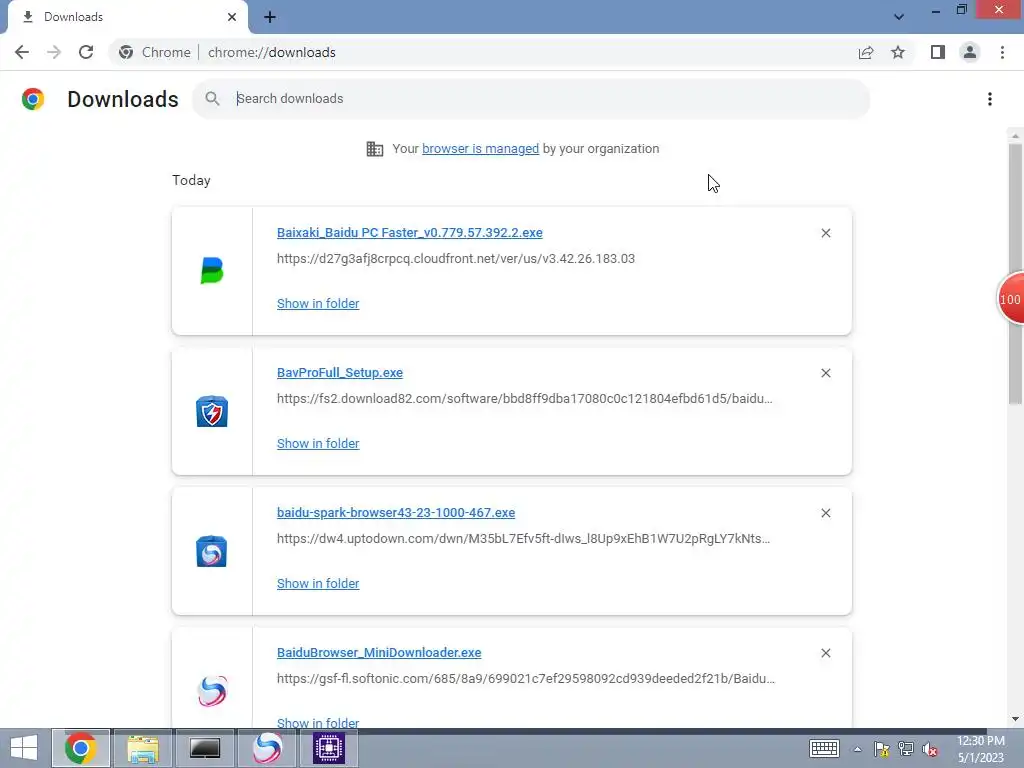This screenshot has height=768, width=1024.
Task: Open the new tab plus button
Action: click(270, 17)
